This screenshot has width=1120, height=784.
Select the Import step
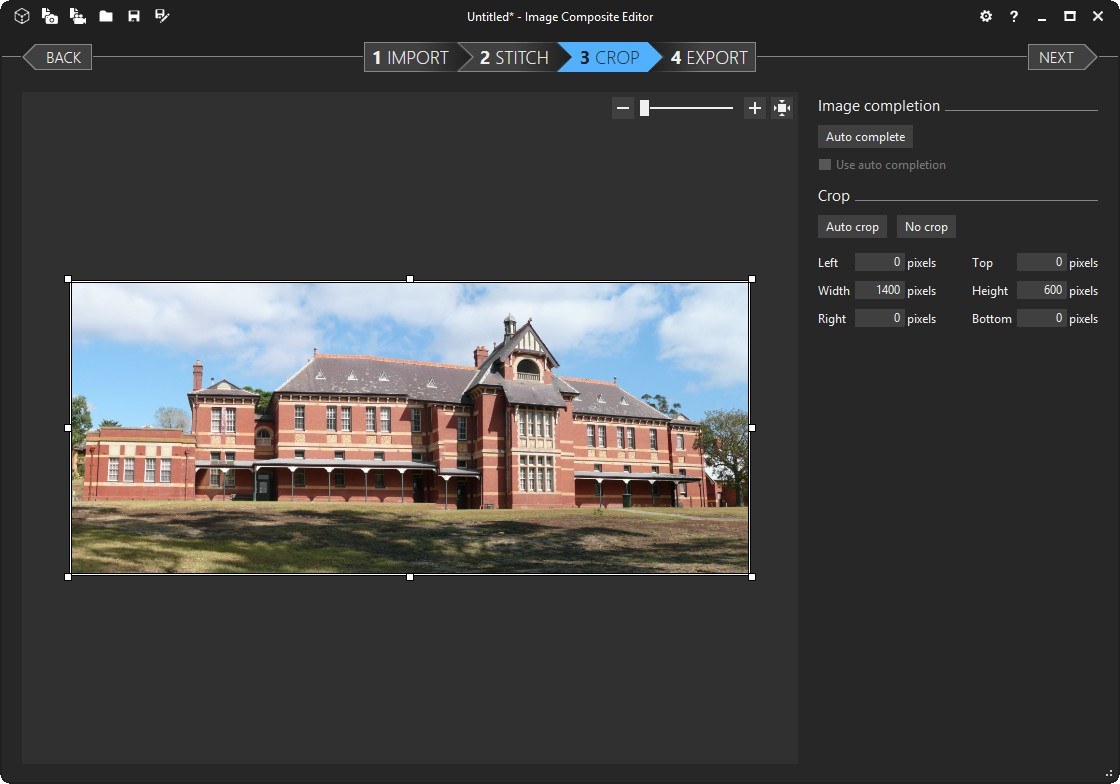pyautogui.click(x=410, y=57)
